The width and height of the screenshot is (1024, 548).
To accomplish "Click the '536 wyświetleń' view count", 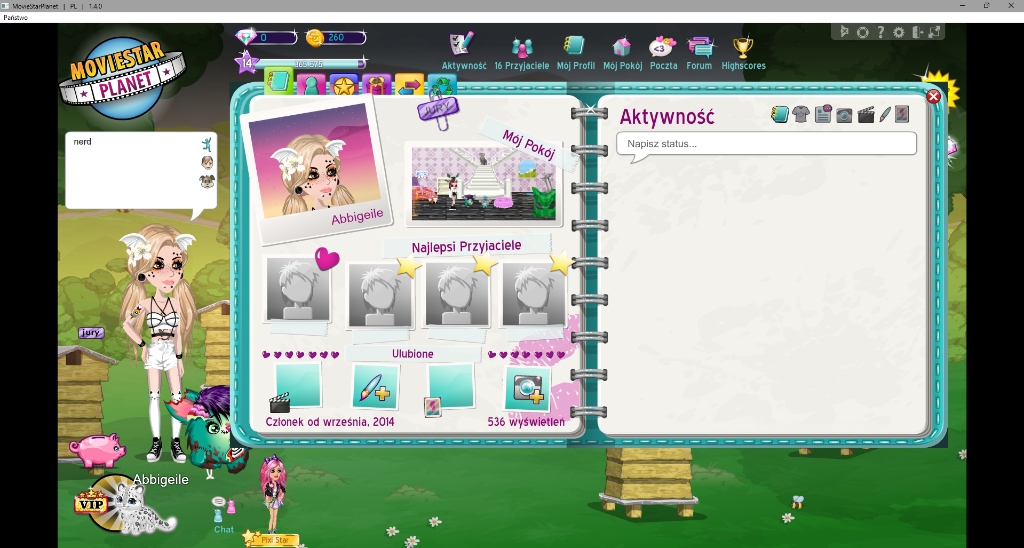I will pyautogui.click(x=526, y=422).
